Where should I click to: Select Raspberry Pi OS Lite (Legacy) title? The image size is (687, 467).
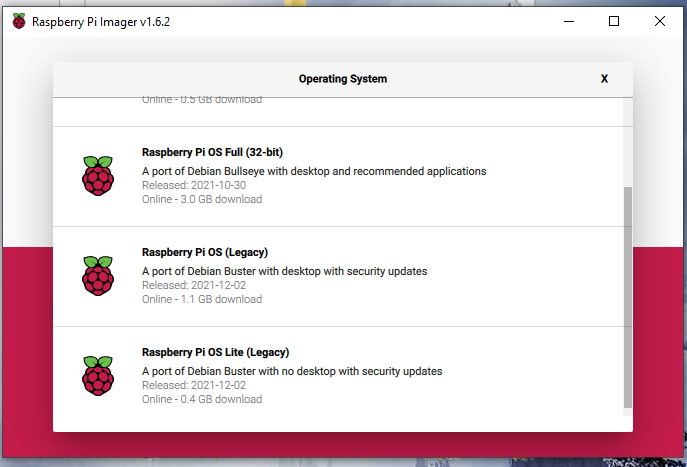point(216,352)
